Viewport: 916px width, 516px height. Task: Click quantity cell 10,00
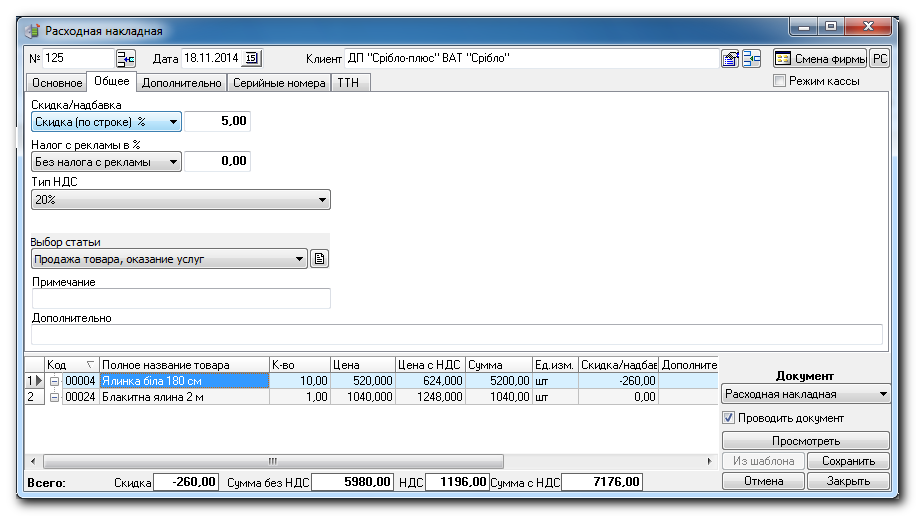click(x=300, y=381)
